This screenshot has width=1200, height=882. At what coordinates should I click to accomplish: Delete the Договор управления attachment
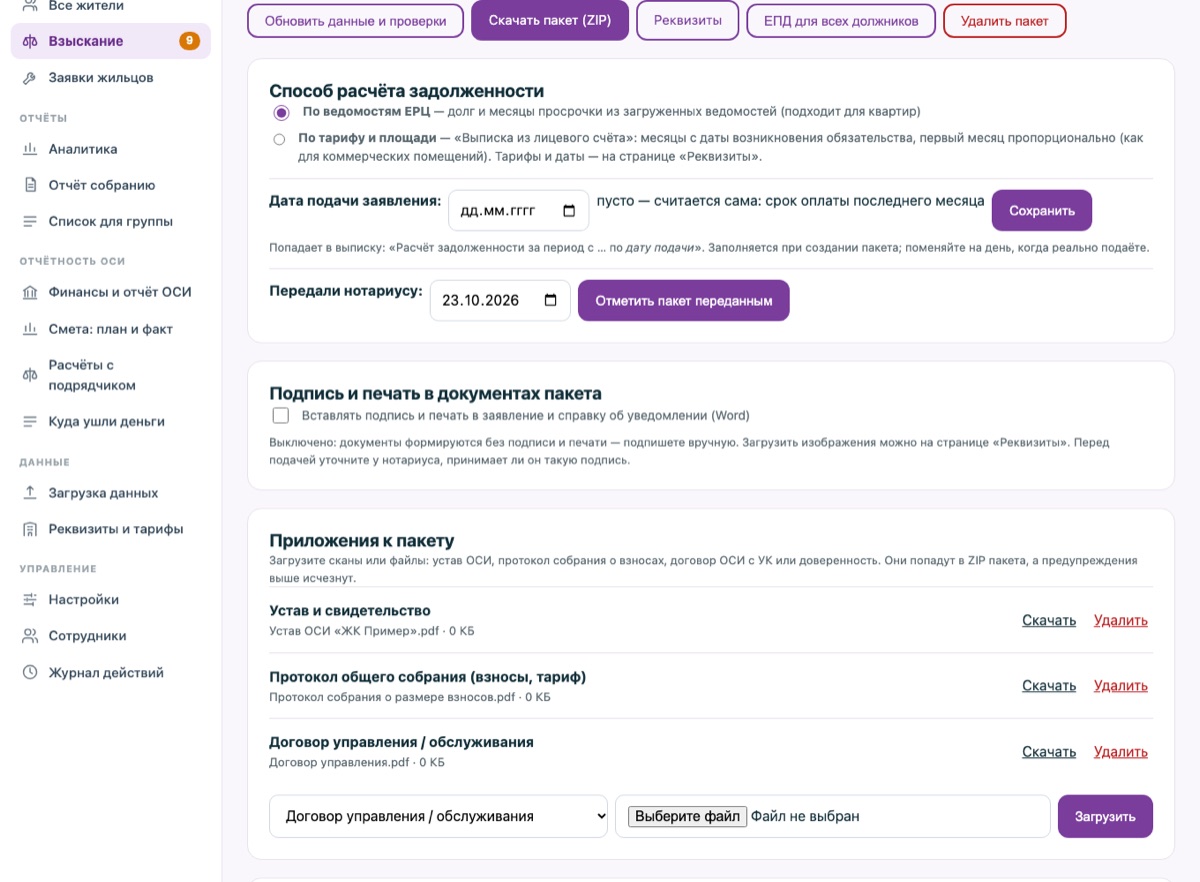(1121, 752)
